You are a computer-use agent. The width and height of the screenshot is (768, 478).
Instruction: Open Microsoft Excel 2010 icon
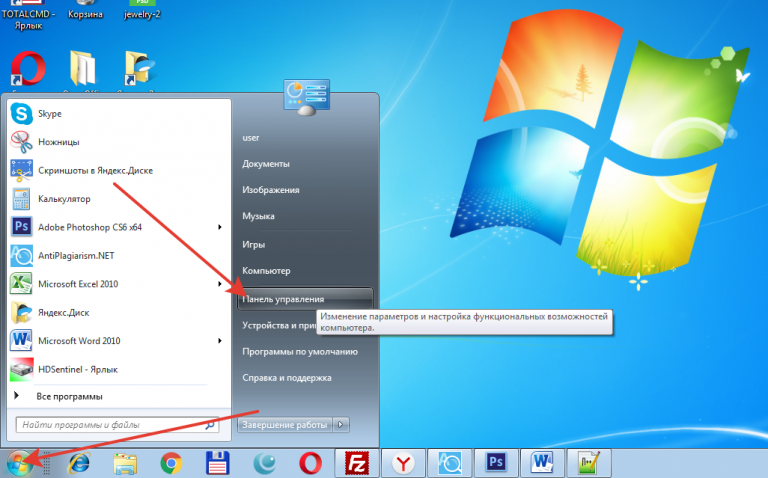click(x=22, y=284)
